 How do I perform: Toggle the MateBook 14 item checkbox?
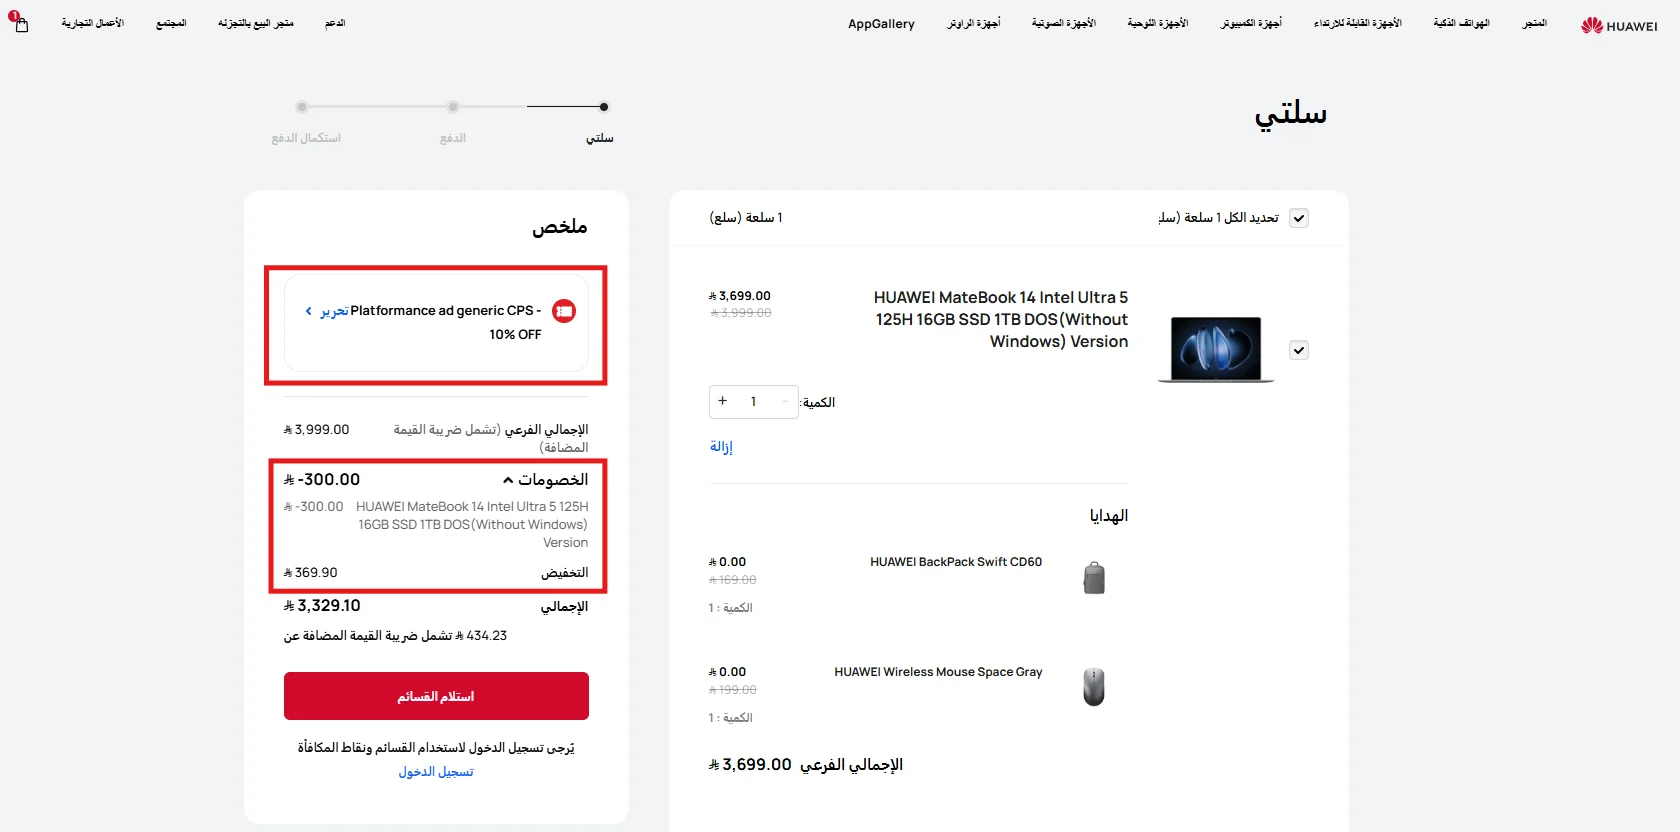[x=1298, y=350]
